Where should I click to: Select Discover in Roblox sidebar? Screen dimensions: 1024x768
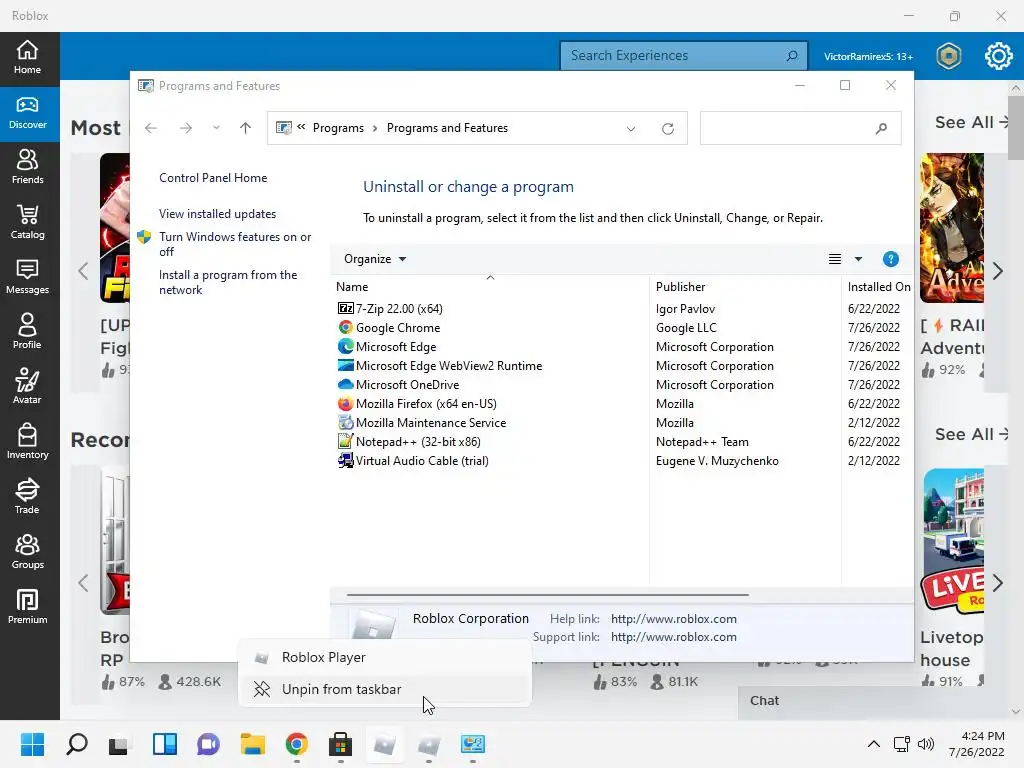coord(27,113)
